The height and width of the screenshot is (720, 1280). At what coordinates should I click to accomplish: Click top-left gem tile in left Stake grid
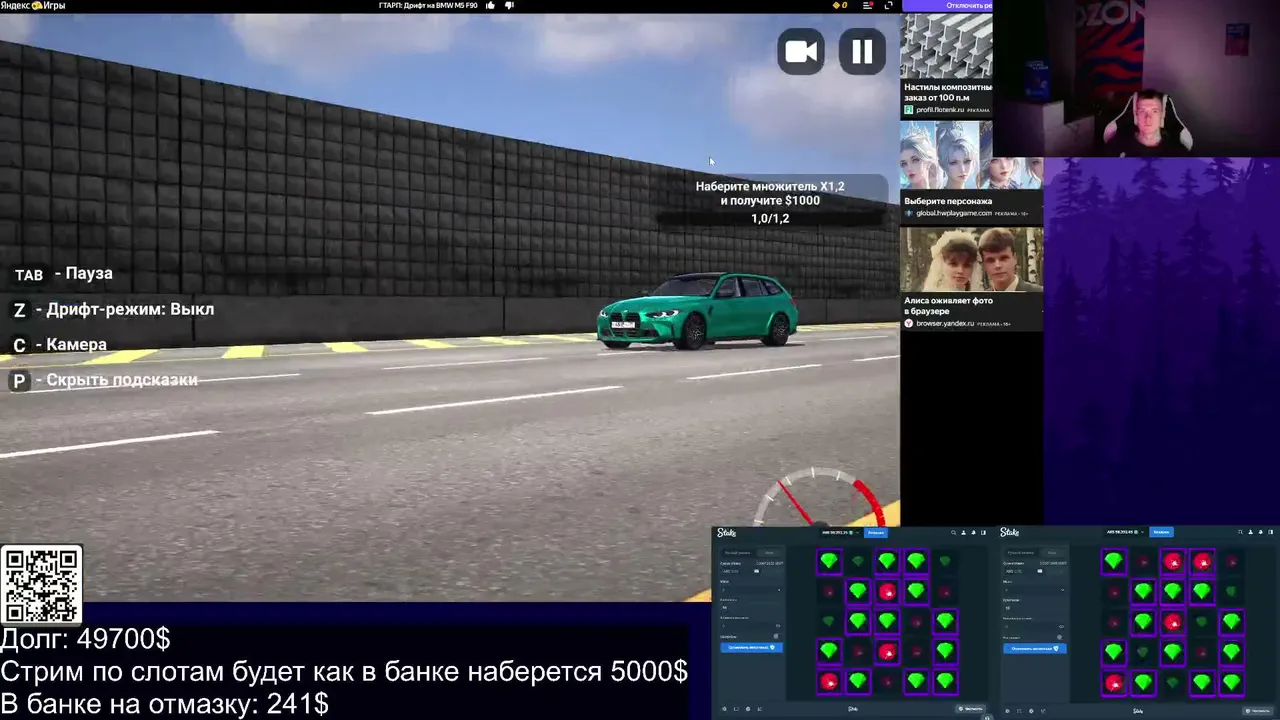[829, 562]
